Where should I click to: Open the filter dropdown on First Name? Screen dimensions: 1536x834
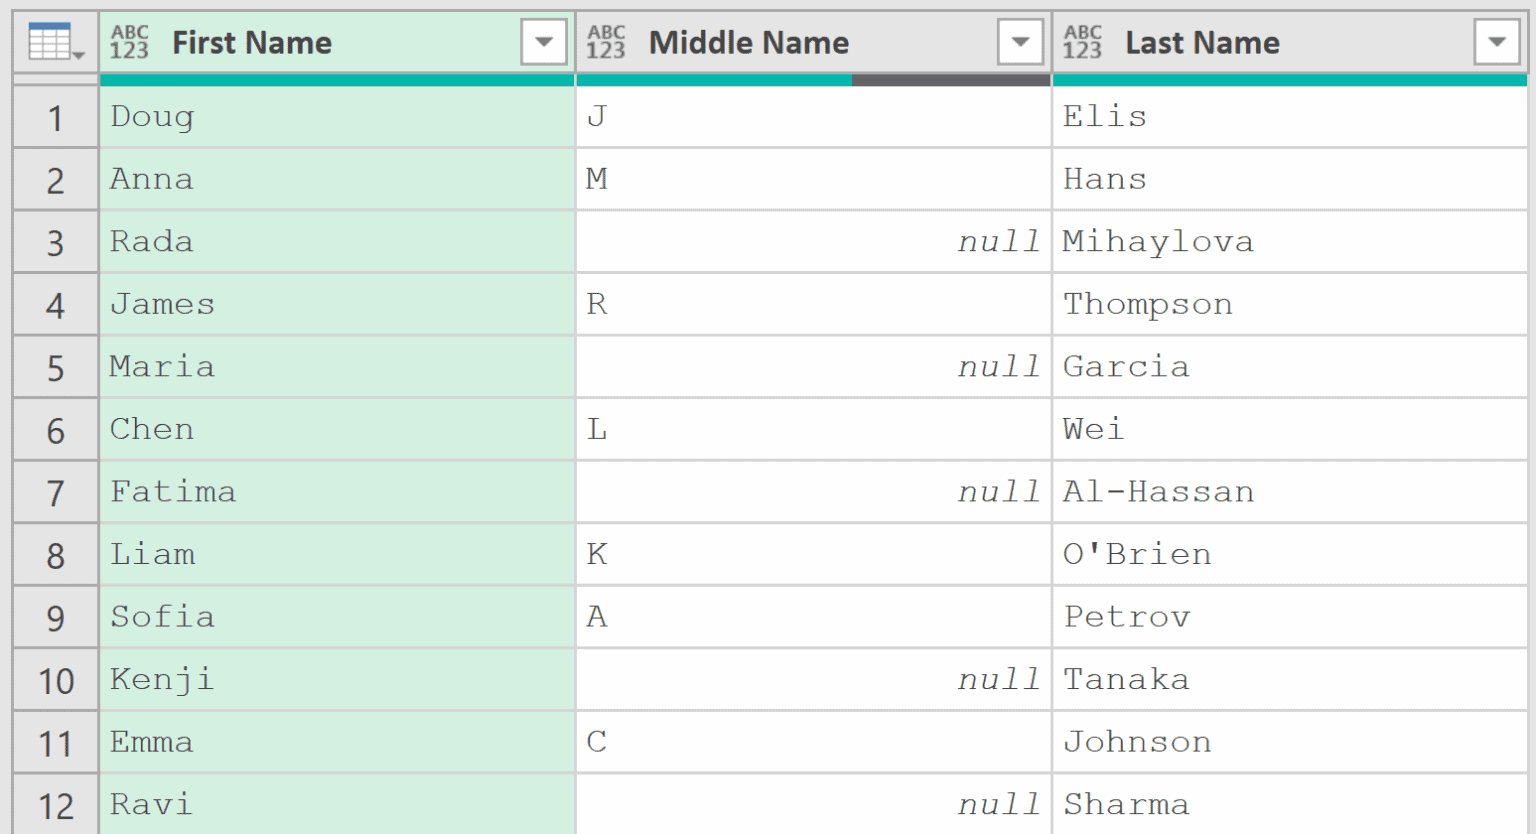(x=543, y=42)
